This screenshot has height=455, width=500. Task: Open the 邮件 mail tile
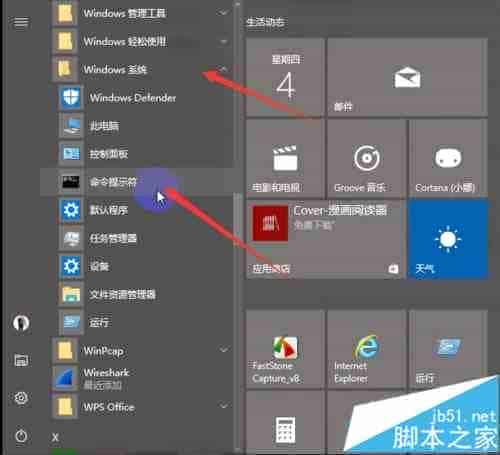(x=407, y=77)
